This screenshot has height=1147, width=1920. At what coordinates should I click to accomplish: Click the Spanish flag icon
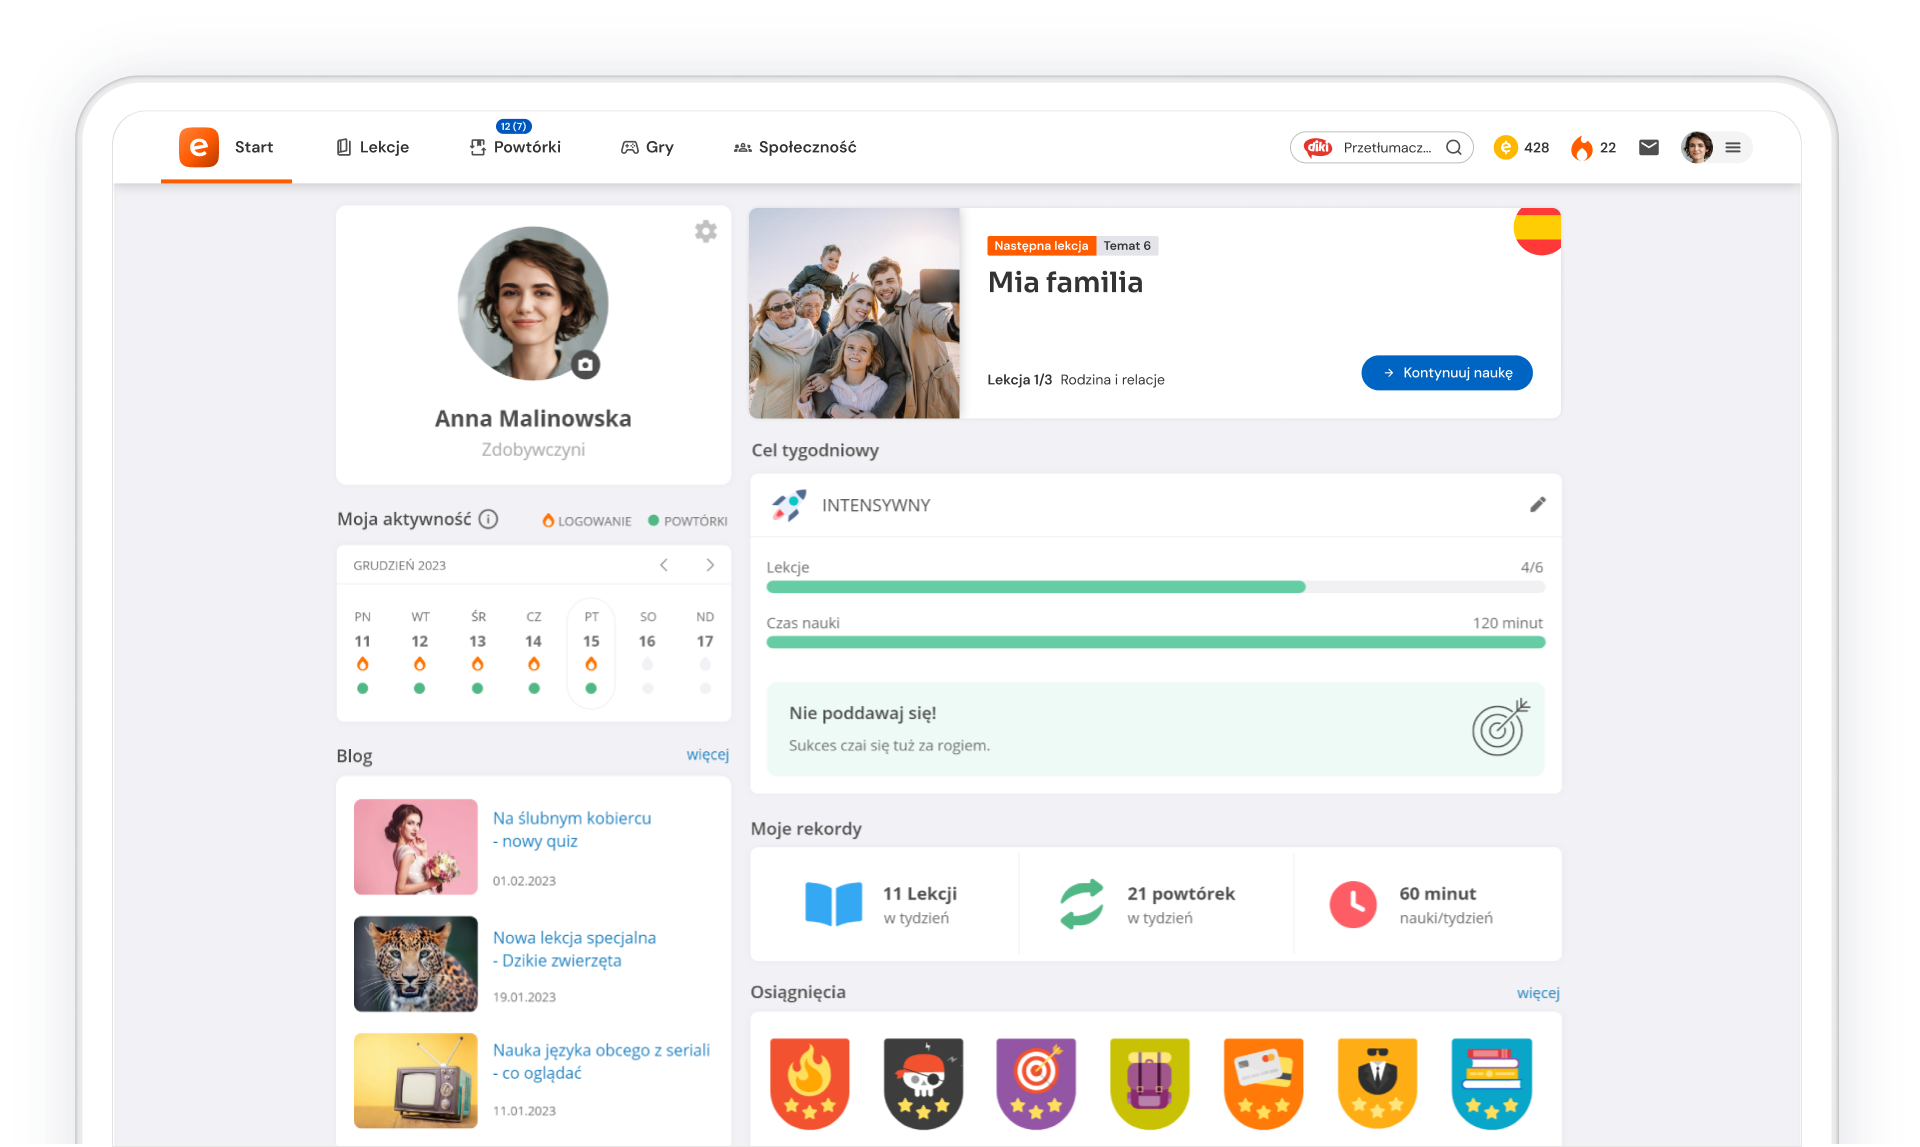click(1538, 230)
